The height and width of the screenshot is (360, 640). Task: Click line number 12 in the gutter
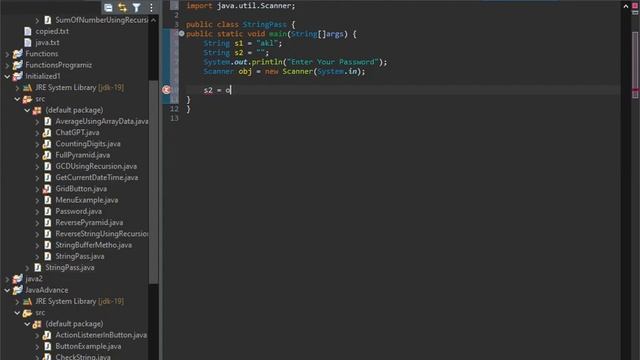(x=174, y=109)
